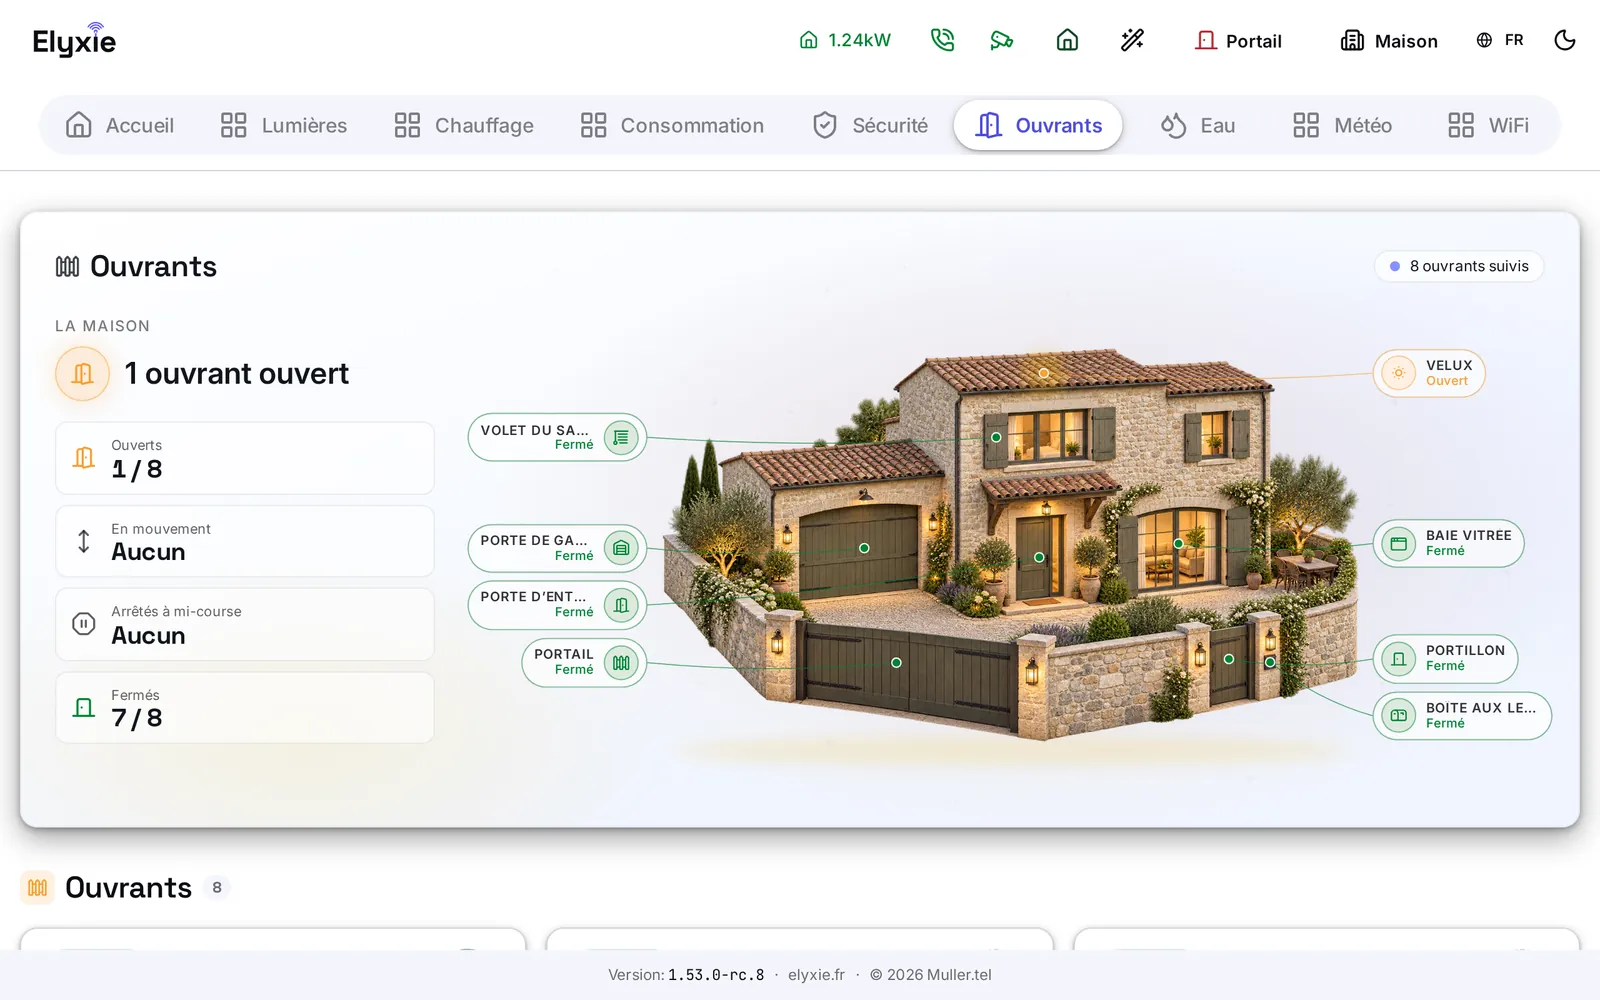The image size is (1600, 1000).
Task: Open the elyxie.fr footer link
Action: click(x=816, y=975)
